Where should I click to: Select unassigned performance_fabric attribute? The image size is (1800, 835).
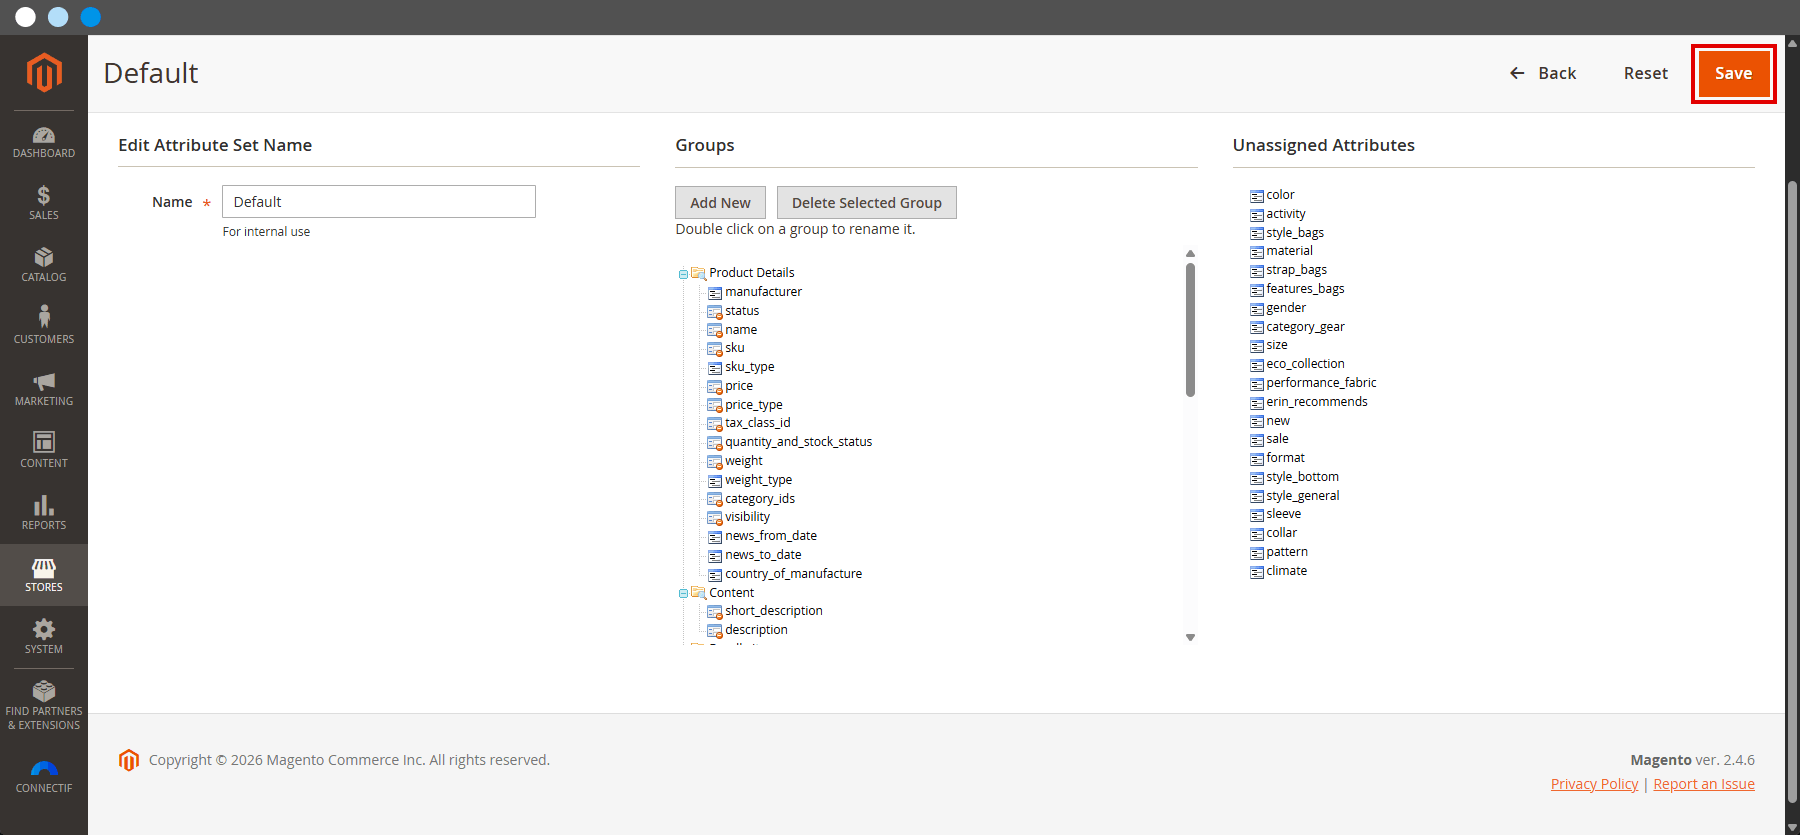click(x=1321, y=383)
